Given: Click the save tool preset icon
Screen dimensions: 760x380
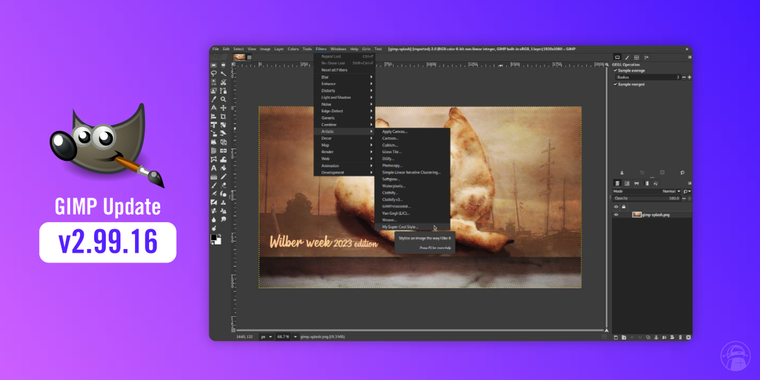Looking at the screenshot, I should click(622, 173).
